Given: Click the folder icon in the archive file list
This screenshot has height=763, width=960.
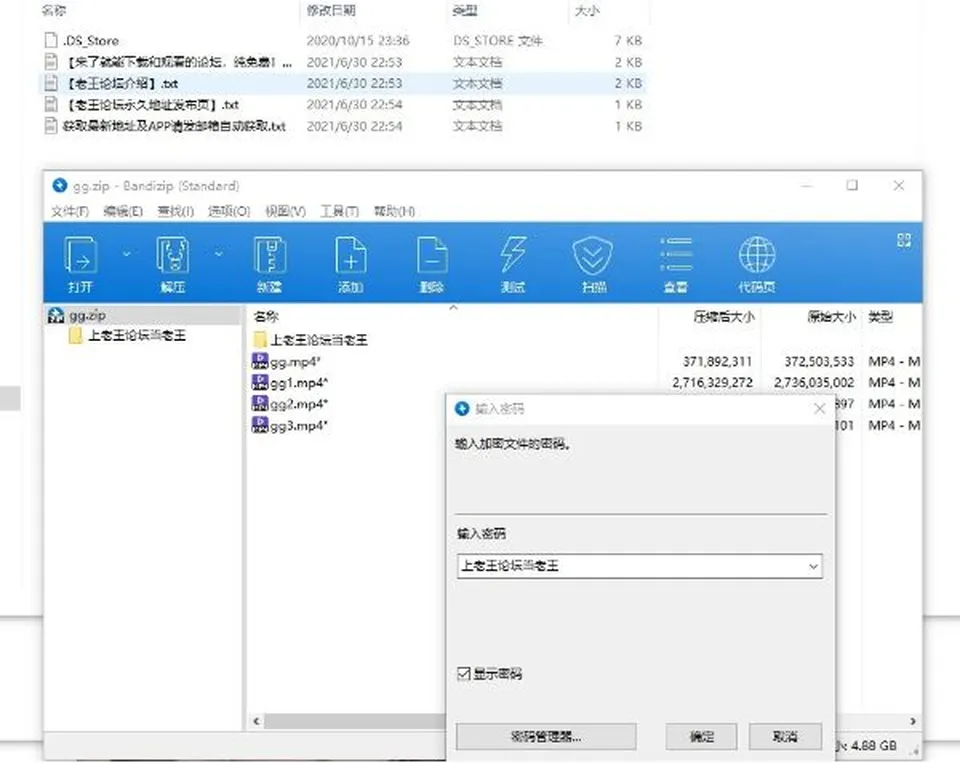Looking at the screenshot, I should (260, 339).
